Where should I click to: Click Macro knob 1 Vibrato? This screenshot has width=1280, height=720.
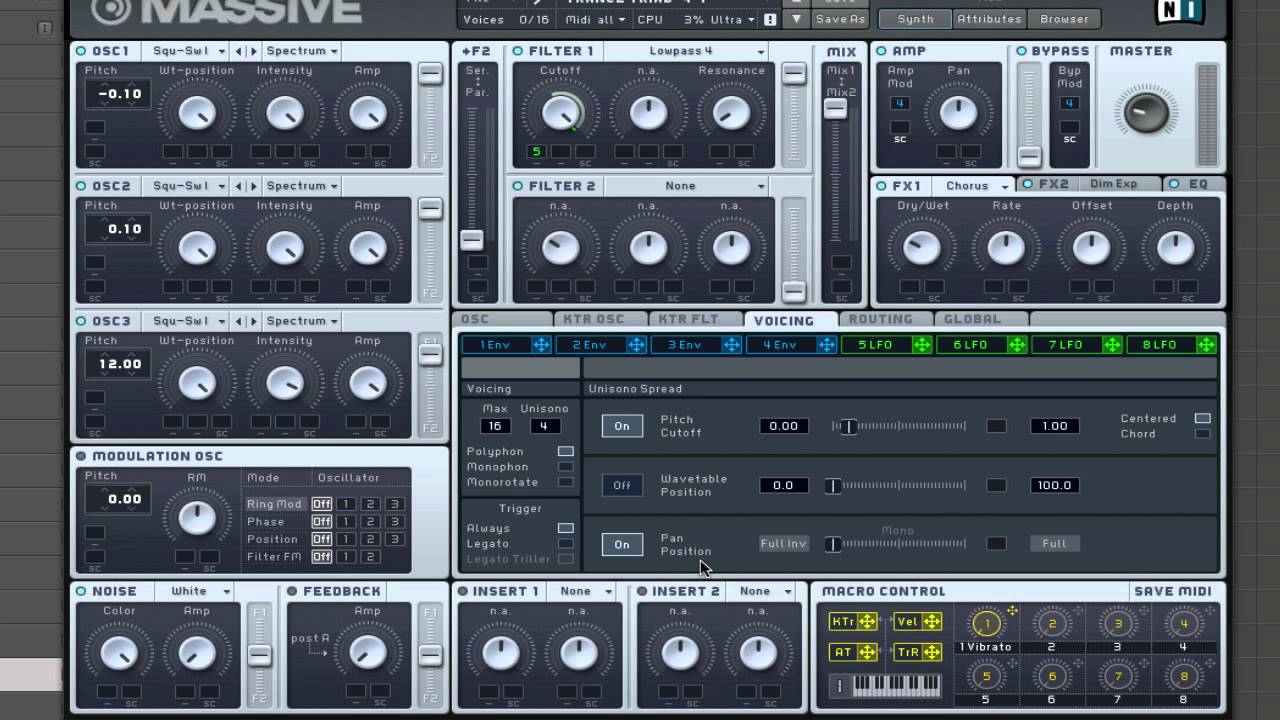click(986, 624)
